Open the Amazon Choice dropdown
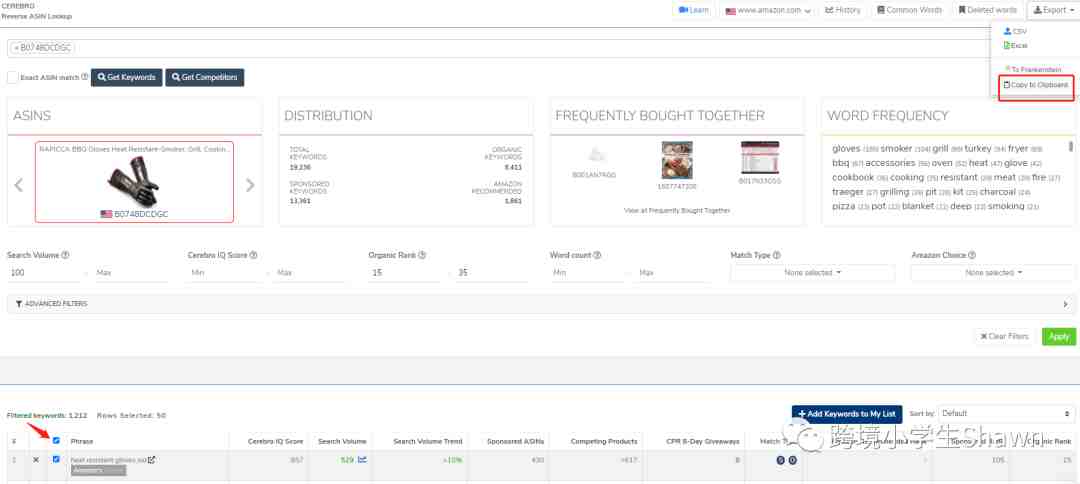 [993, 273]
